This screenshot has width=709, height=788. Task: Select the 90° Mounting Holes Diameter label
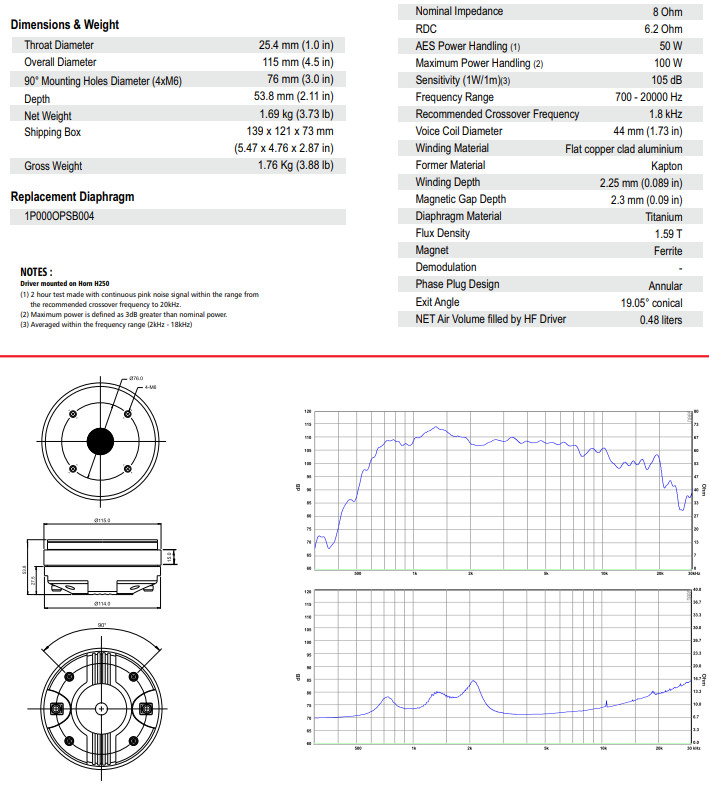103,80
